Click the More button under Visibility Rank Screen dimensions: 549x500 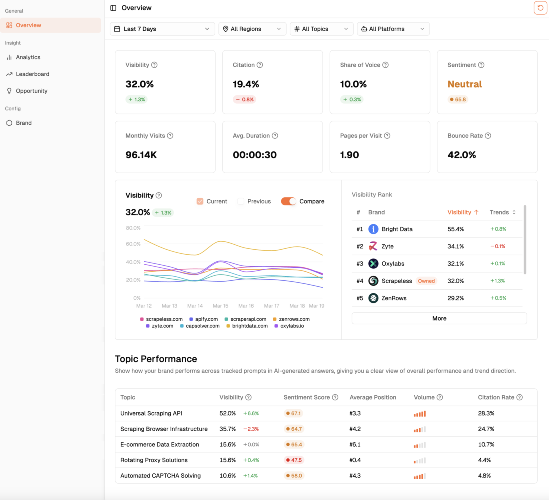439,318
